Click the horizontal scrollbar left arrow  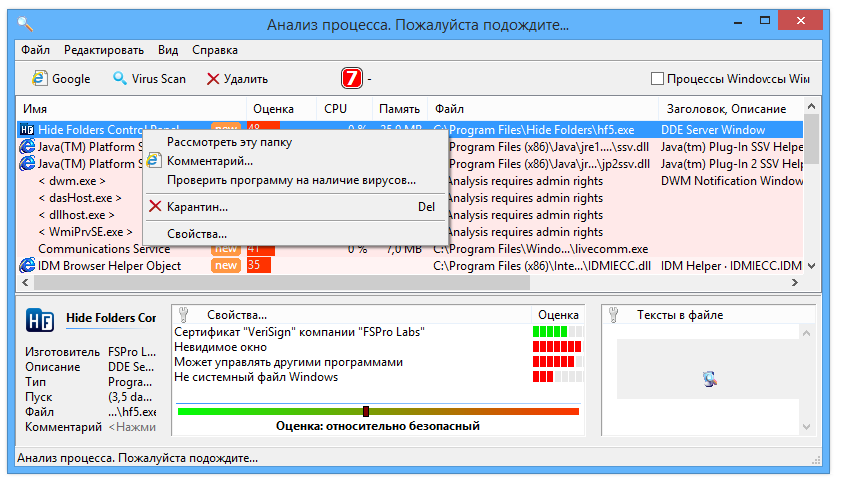click(x=25, y=282)
